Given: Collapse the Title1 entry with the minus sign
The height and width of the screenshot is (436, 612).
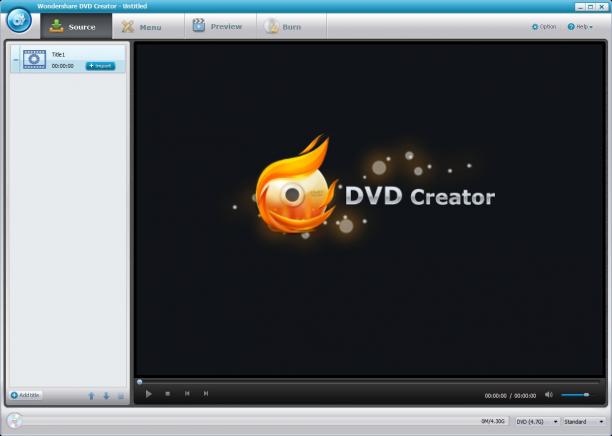Looking at the screenshot, I should click(16, 60).
